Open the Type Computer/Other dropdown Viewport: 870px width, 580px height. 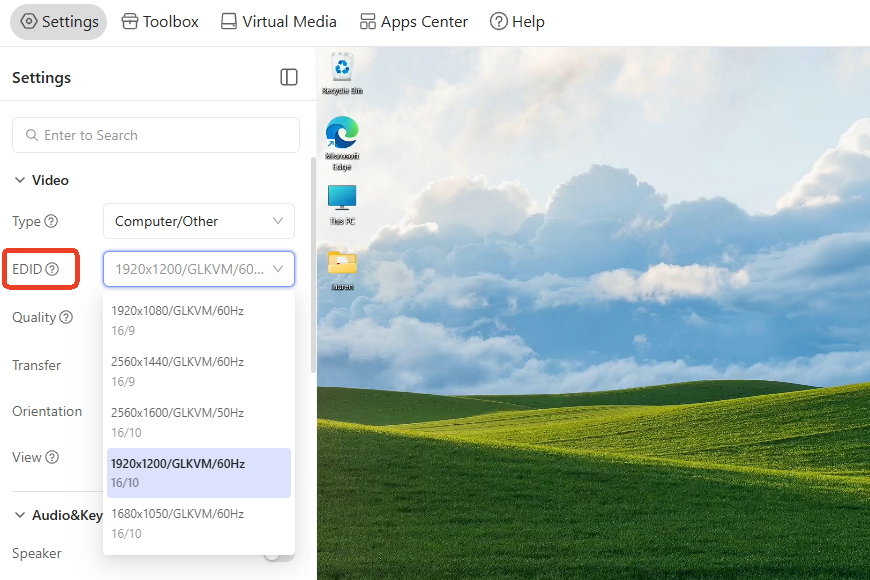(x=199, y=221)
